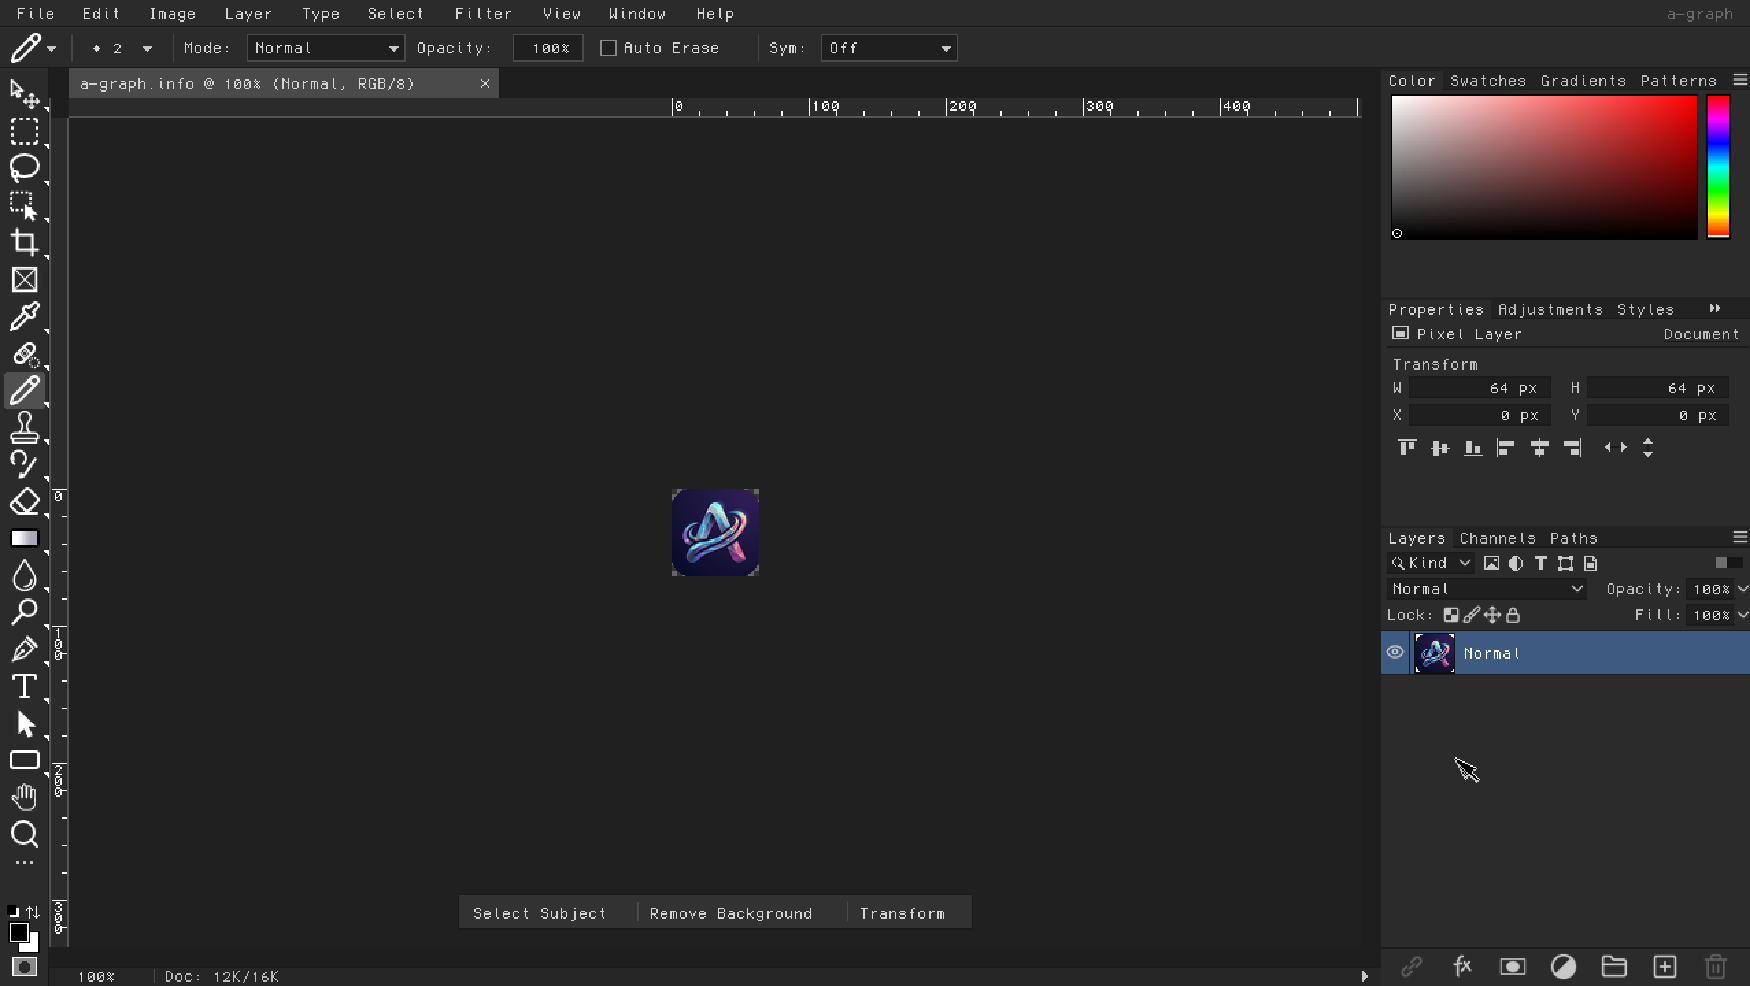Open the brush size picker dropdown
Screen dimensions: 1750x986
click(147, 48)
